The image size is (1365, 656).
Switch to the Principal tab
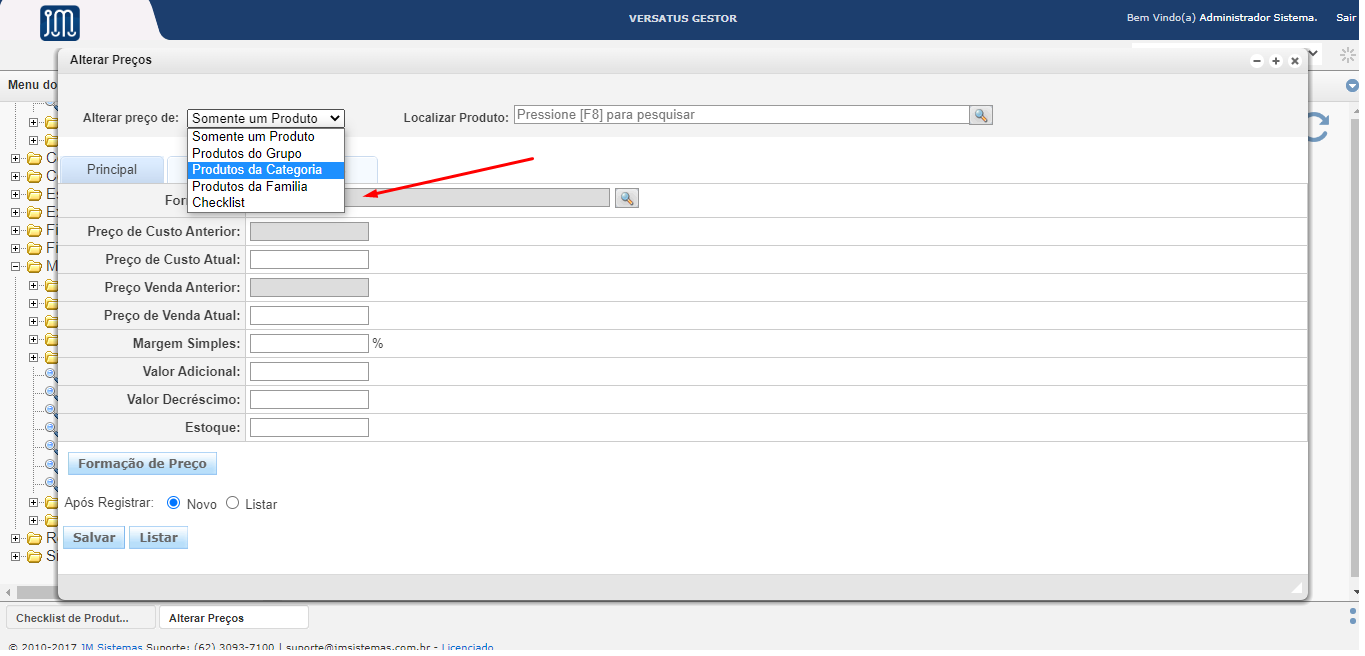pyautogui.click(x=112, y=169)
